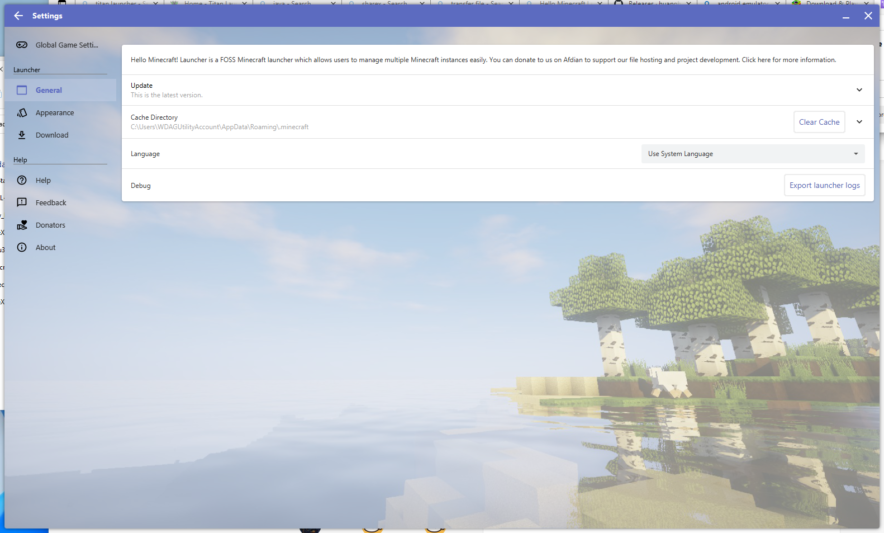Click the Feedback speech bubble icon
Screen dimensions: 884x533
pyautogui.click(x=22, y=203)
